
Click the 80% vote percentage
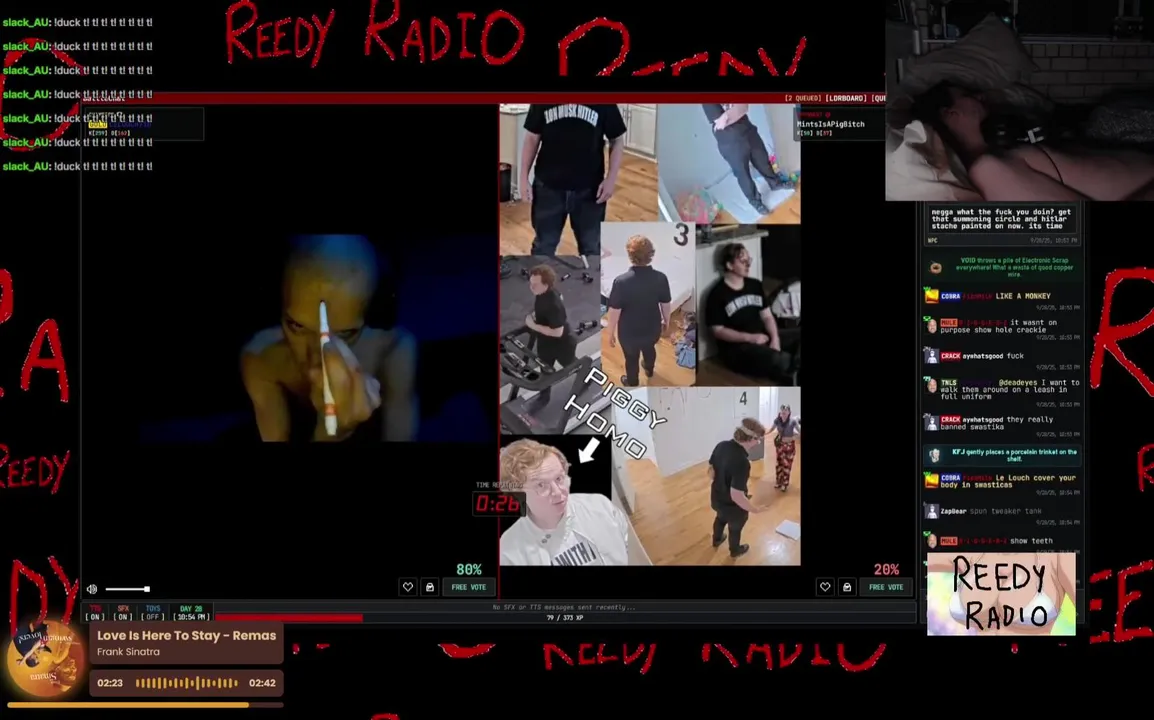point(469,569)
